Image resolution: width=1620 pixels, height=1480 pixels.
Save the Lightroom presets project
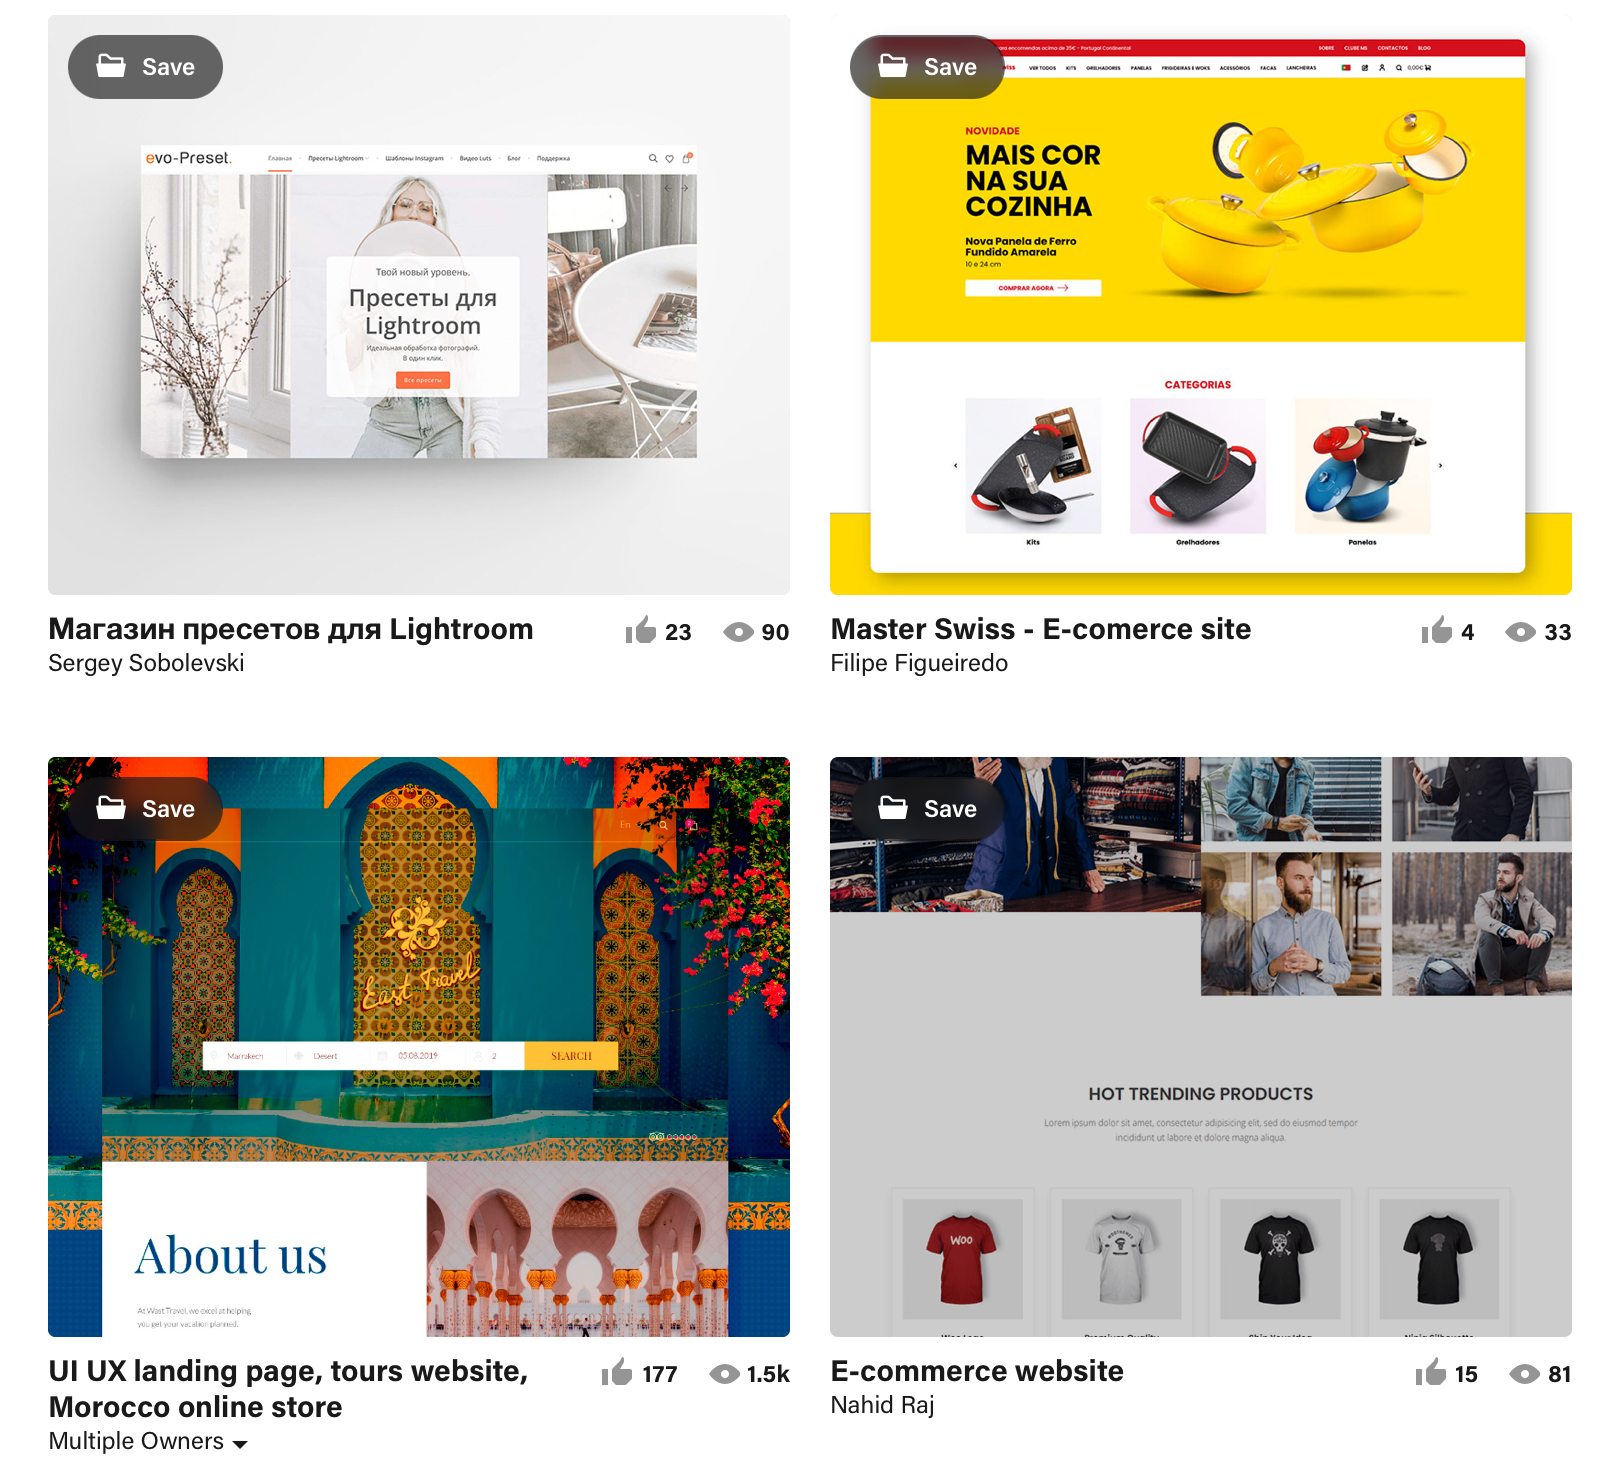click(145, 67)
